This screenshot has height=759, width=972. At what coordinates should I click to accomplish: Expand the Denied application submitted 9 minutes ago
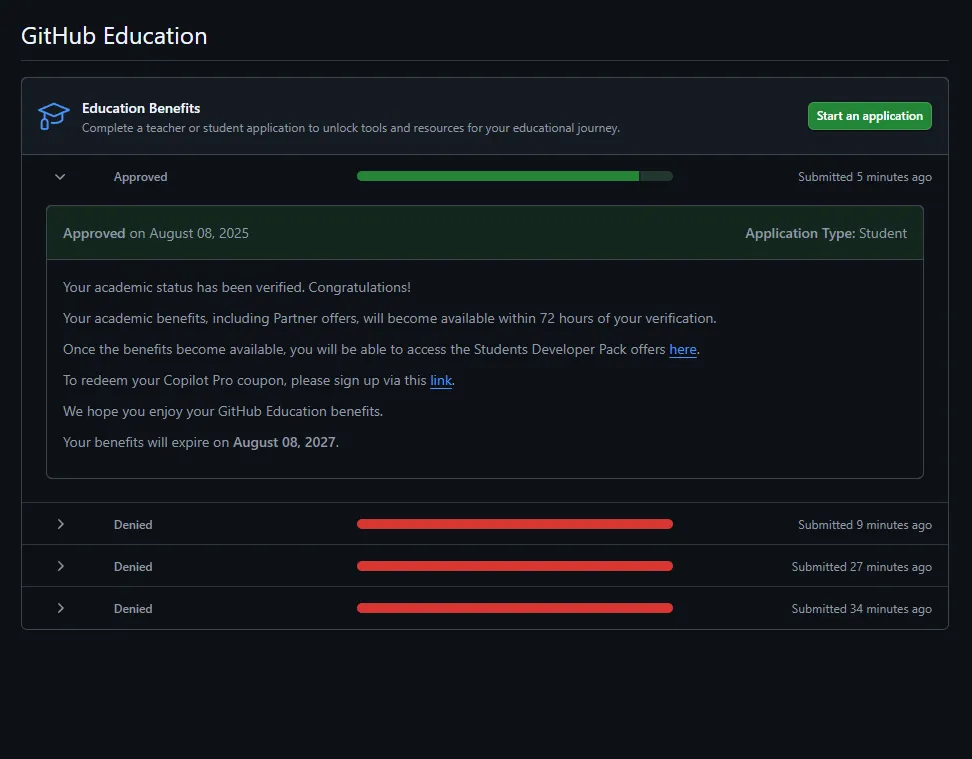click(x=60, y=524)
